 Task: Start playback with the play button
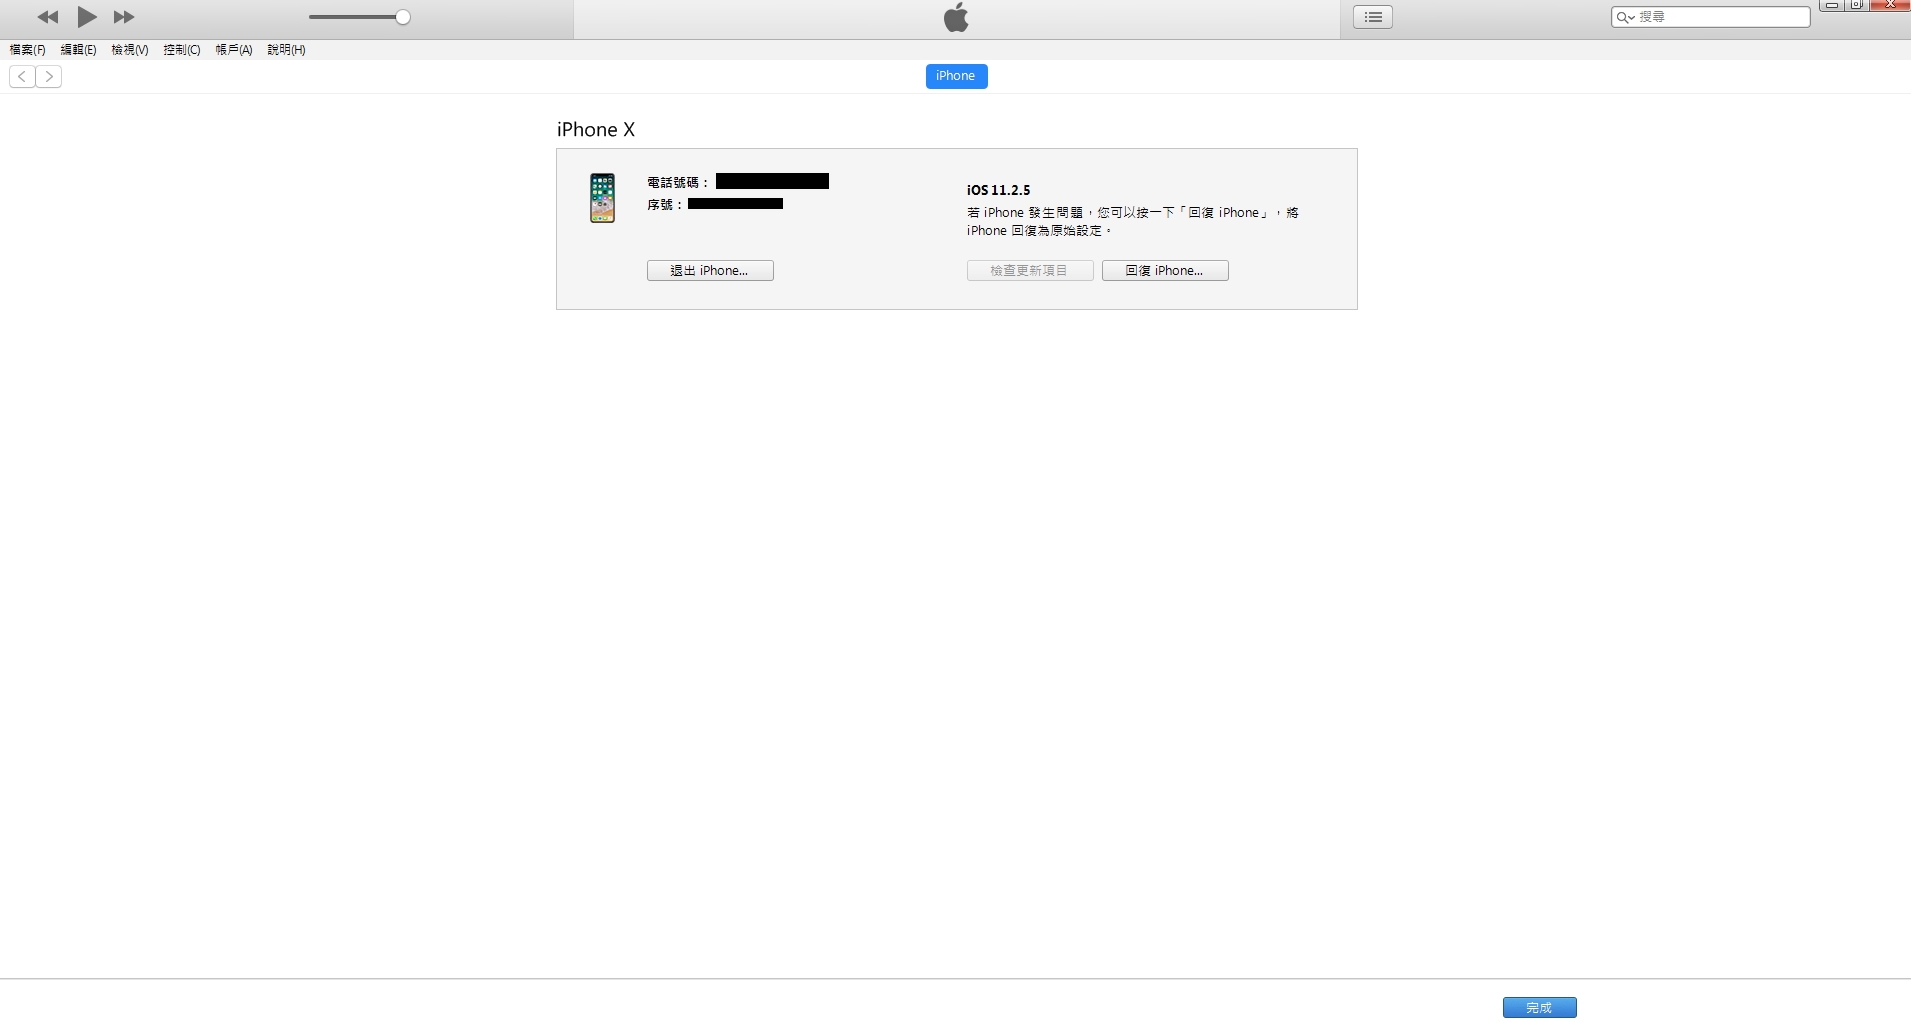pyautogui.click(x=87, y=17)
